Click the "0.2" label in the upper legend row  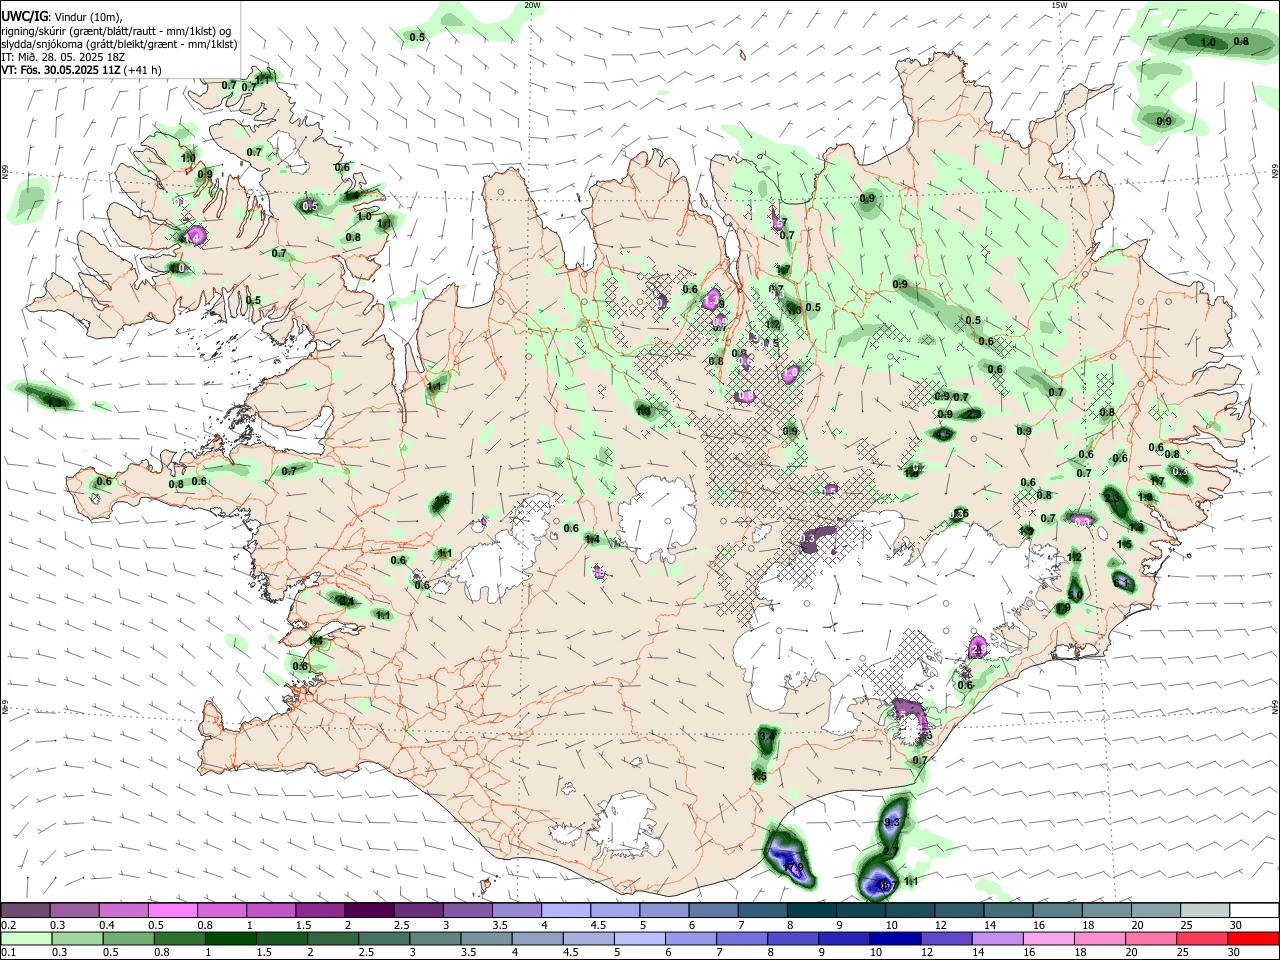click(x=8, y=925)
